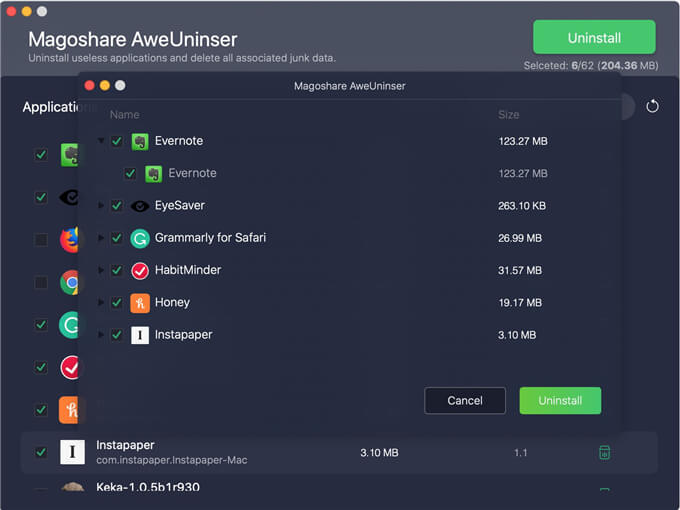680x510 pixels.
Task: Click com.instapaper.Instapaper-Mac bundle identifier text
Action: coord(172,460)
